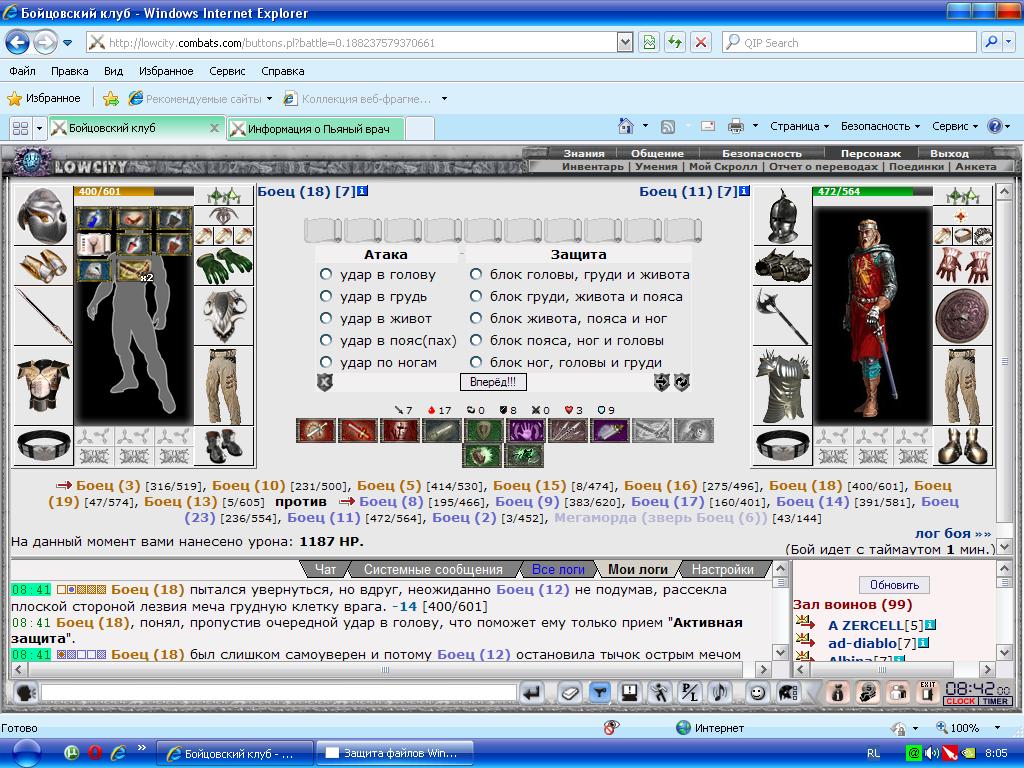Open the Безопасность dropdown in command bar
Screen dimensions: 1024x768
click(880, 126)
